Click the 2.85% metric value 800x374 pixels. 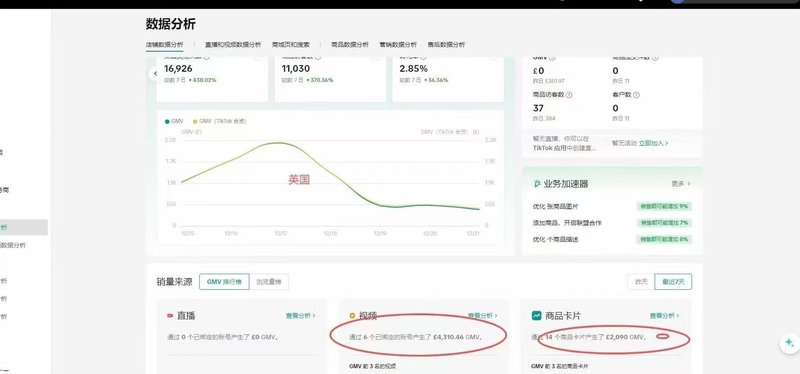[414, 69]
